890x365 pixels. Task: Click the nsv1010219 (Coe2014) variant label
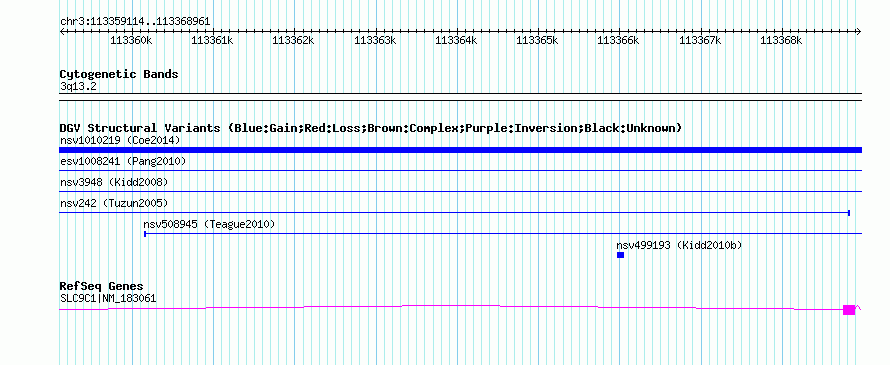click(x=120, y=140)
